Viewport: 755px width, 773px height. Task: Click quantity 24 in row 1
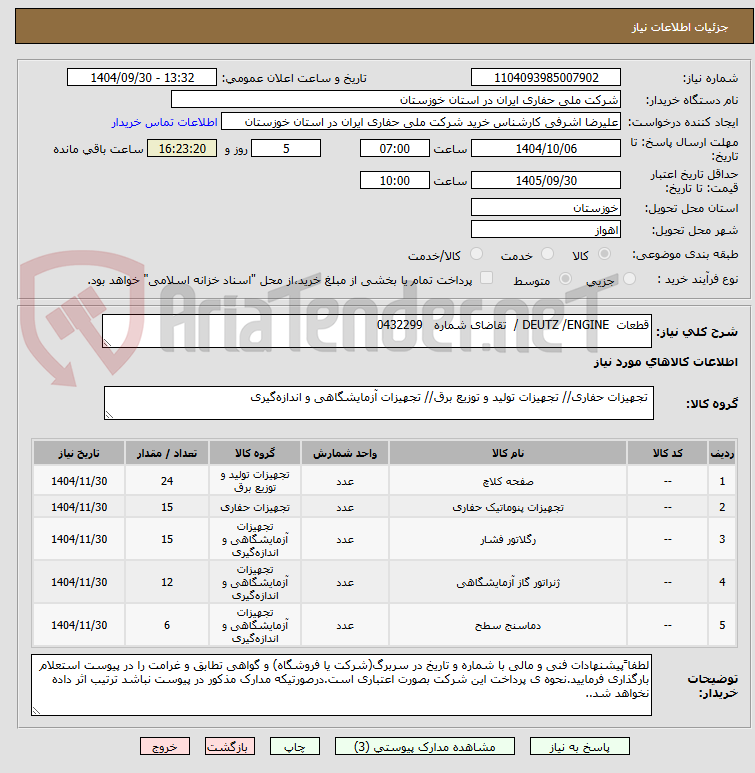pyautogui.click(x=167, y=481)
